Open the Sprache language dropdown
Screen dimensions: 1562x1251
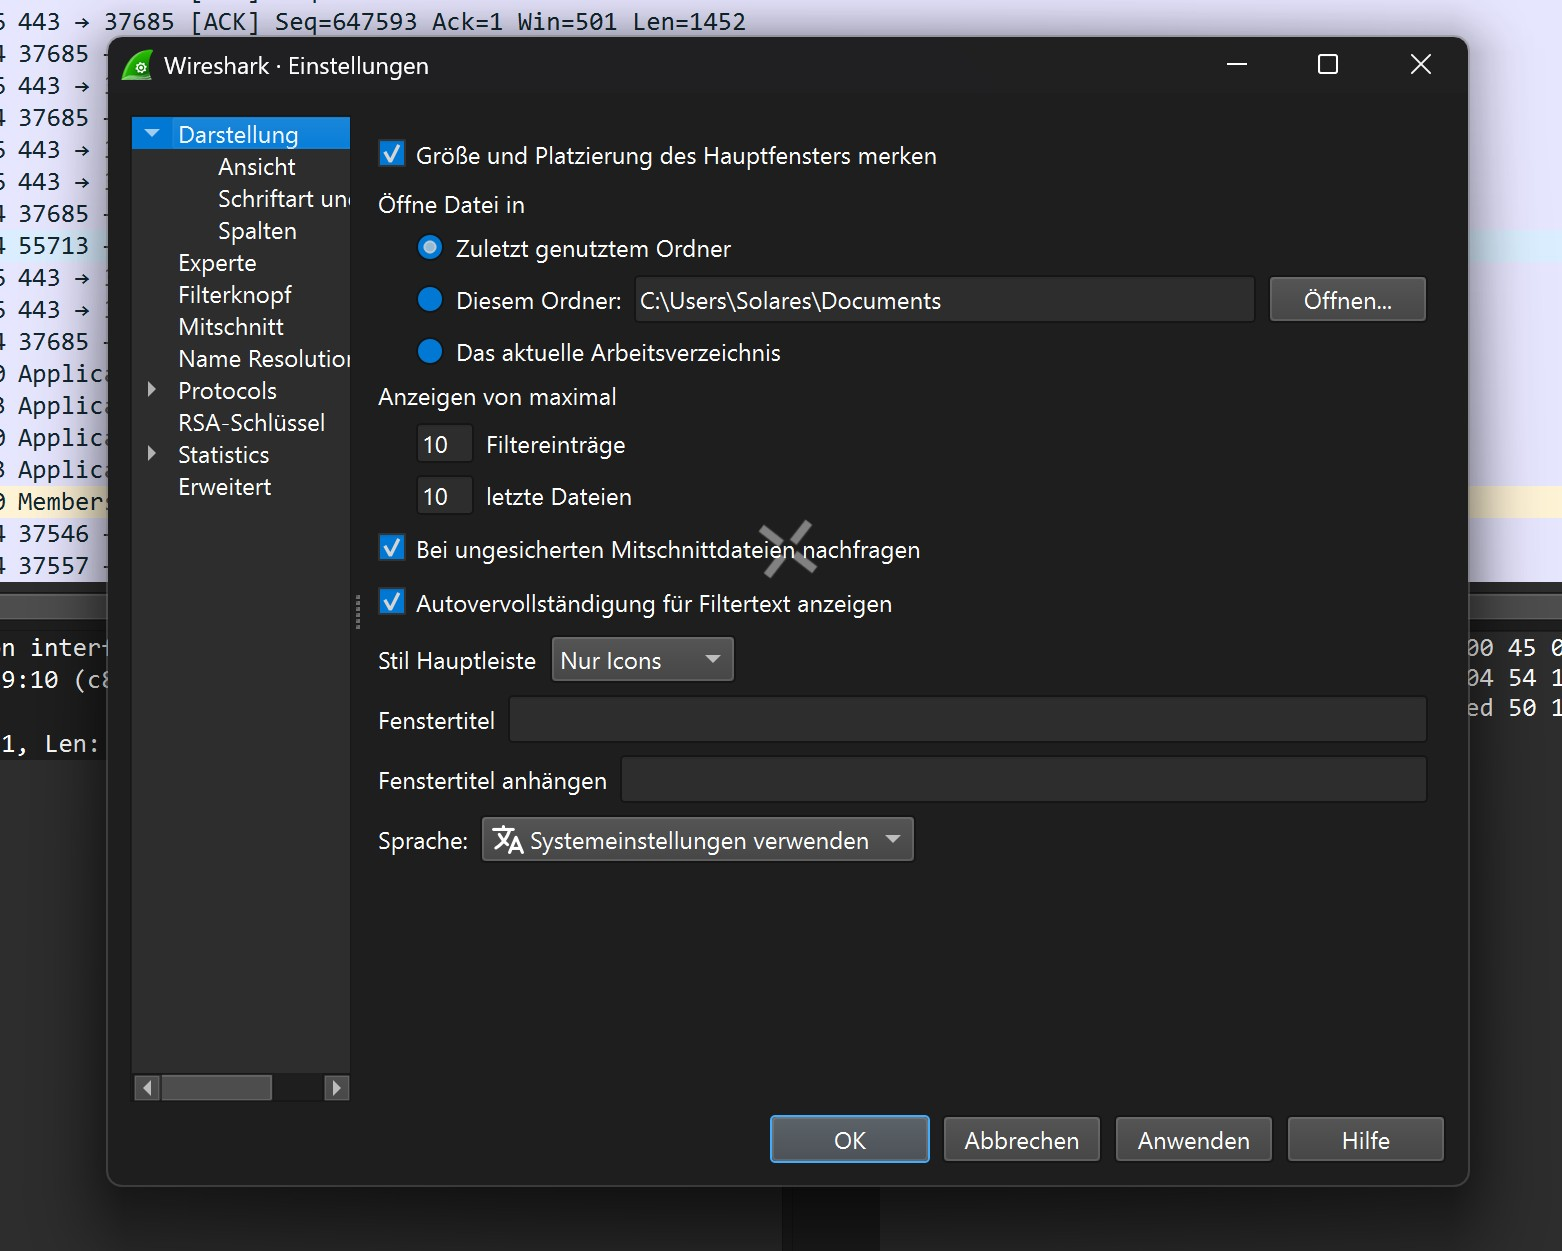(x=698, y=840)
